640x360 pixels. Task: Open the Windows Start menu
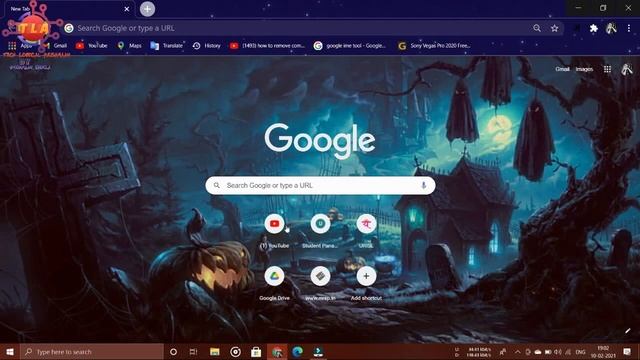click(x=10, y=352)
